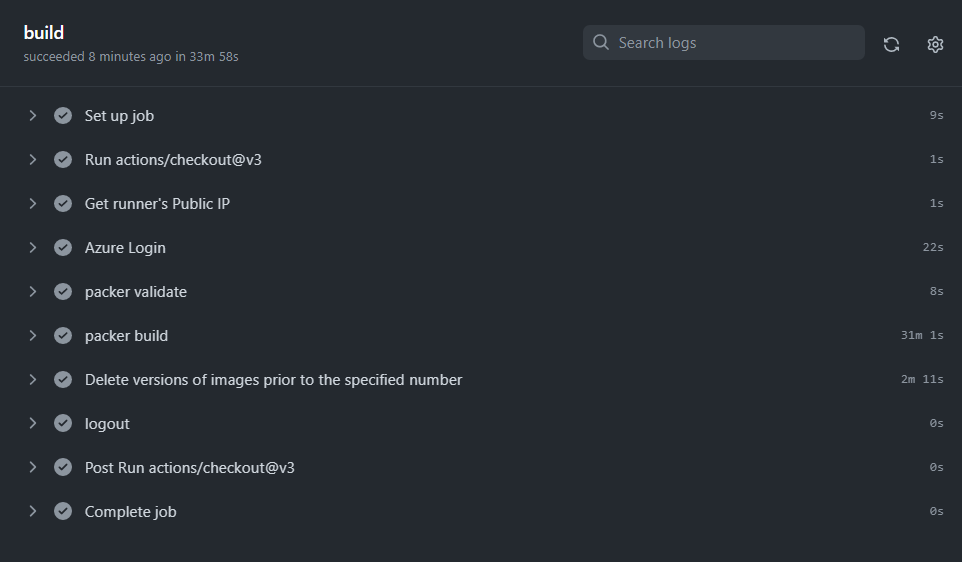The width and height of the screenshot is (962, 562).
Task: Click the search magnifier icon
Action: [601, 43]
